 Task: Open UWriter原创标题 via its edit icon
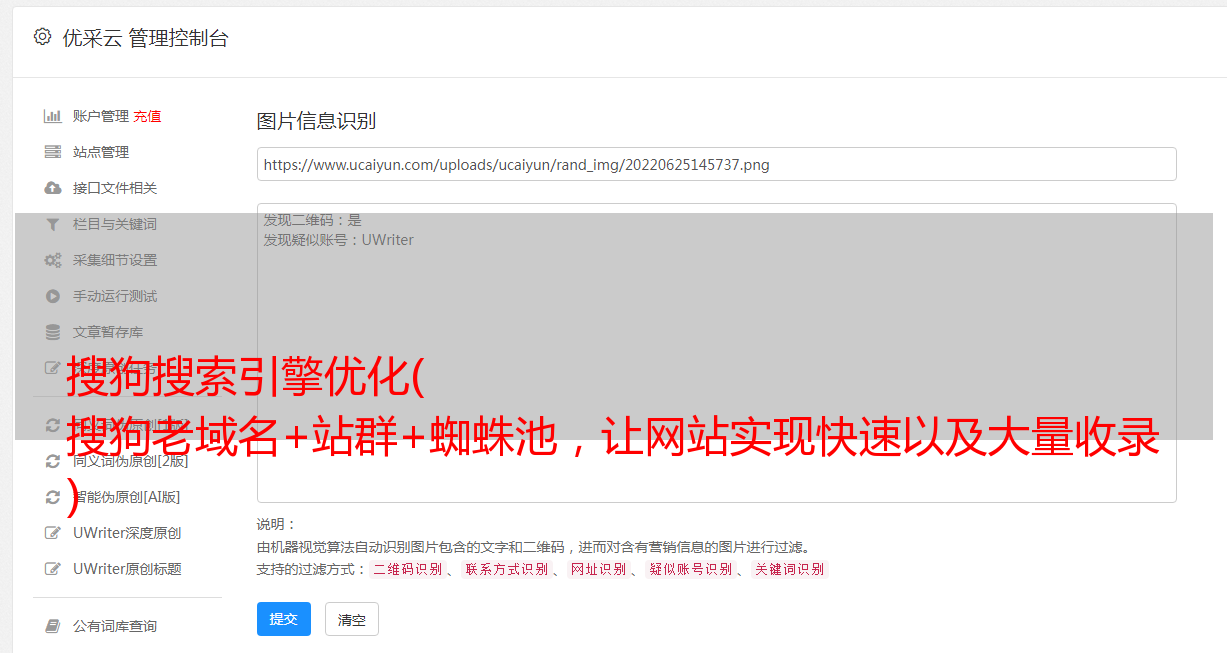pyautogui.click(x=53, y=569)
